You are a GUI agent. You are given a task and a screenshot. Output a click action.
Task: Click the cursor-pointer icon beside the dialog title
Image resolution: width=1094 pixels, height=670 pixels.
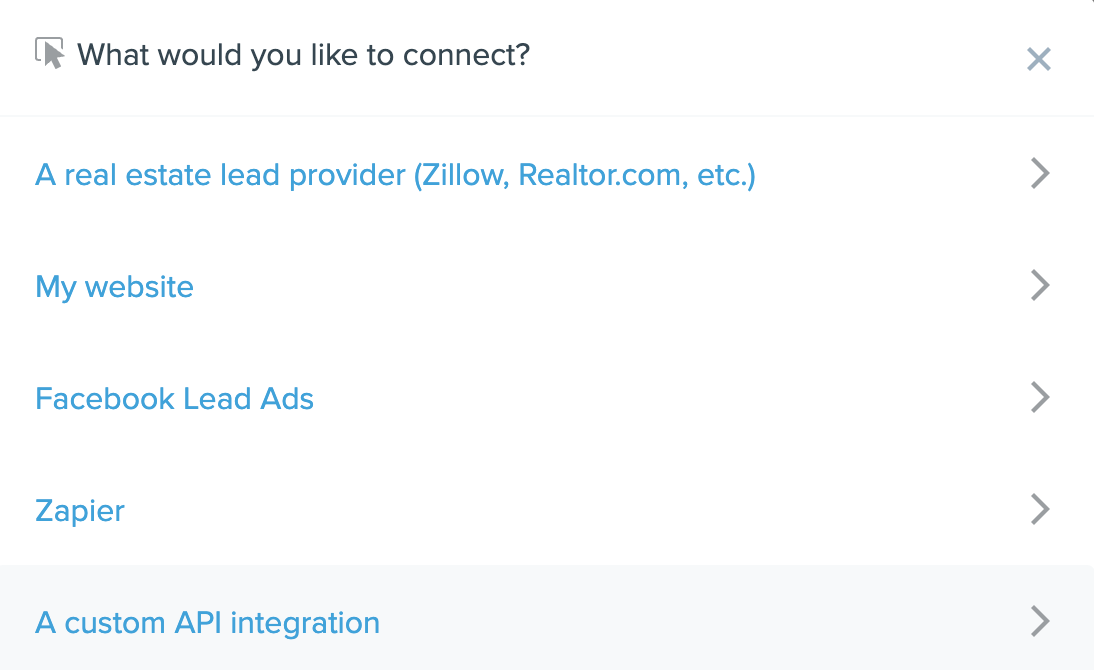coord(50,53)
